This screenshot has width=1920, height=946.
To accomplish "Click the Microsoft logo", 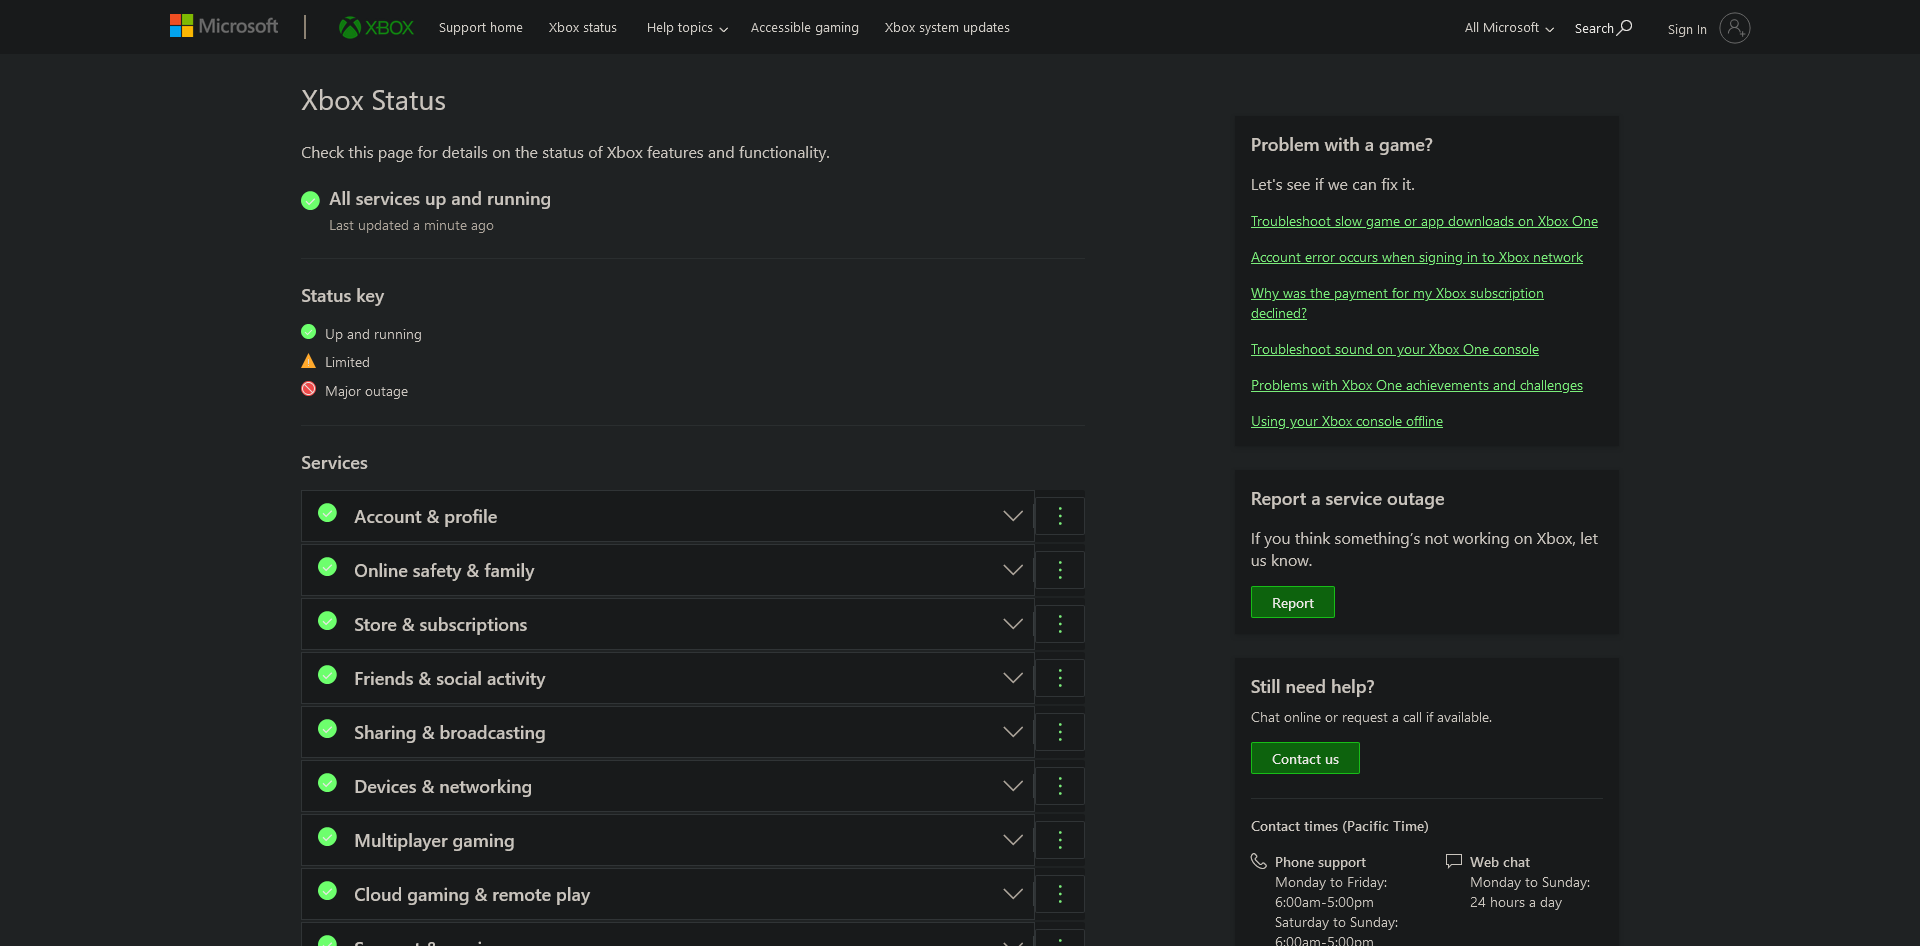I will point(224,26).
